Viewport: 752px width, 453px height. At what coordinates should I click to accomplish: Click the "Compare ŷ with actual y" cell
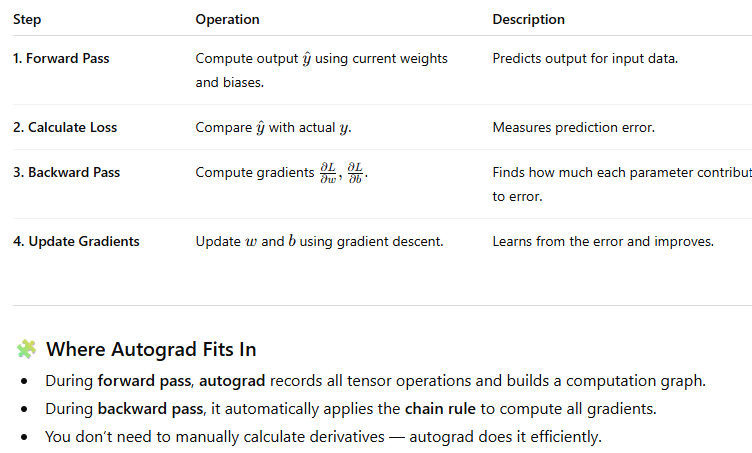point(273,128)
